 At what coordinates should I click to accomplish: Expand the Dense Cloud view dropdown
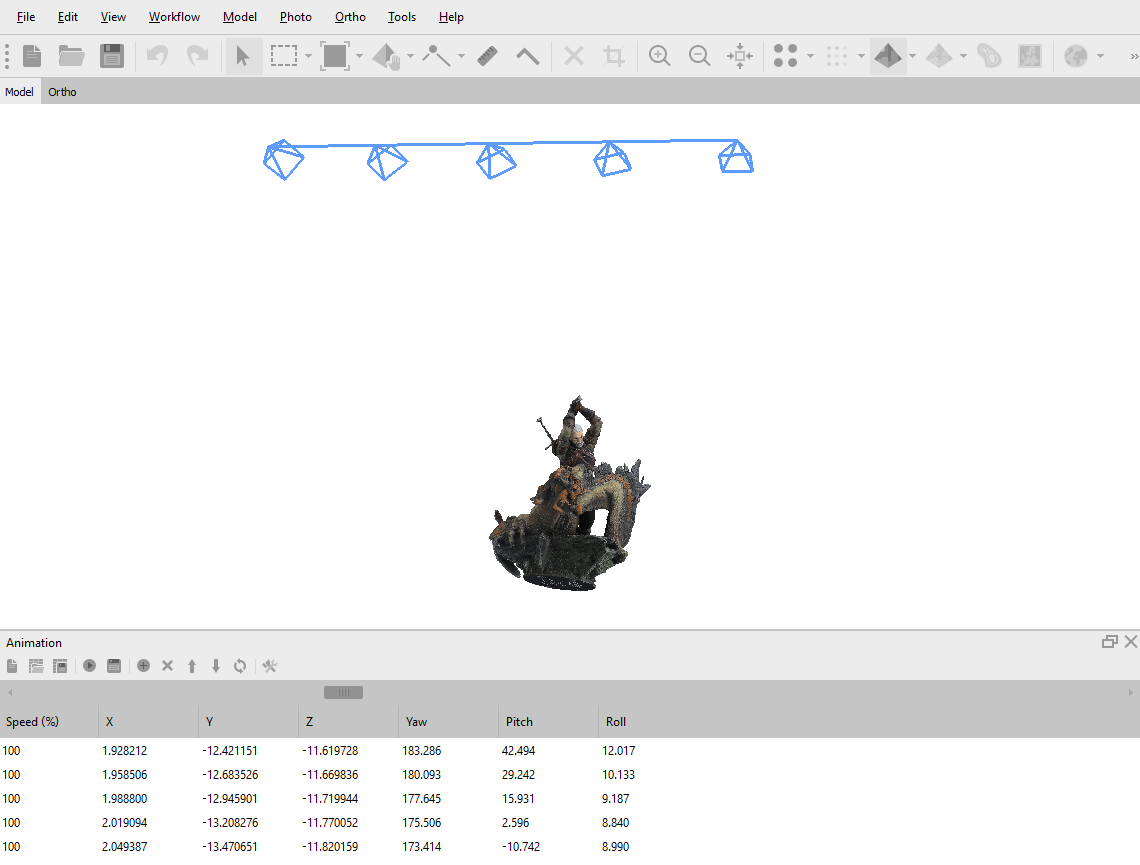862,56
